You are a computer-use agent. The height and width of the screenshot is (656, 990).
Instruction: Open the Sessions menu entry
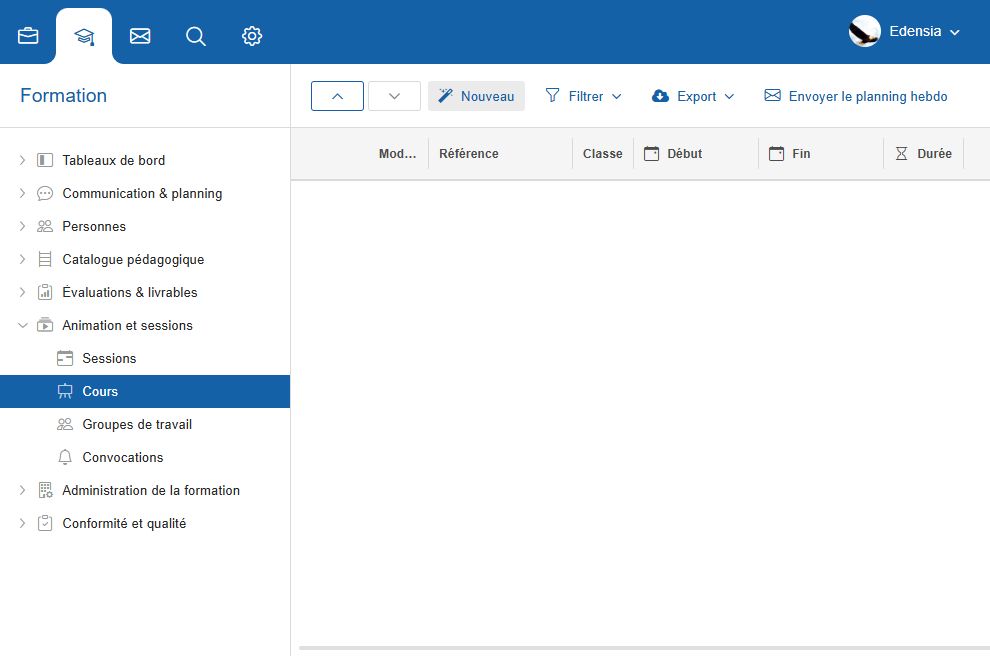pyautogui.click(x=145, y=358)
